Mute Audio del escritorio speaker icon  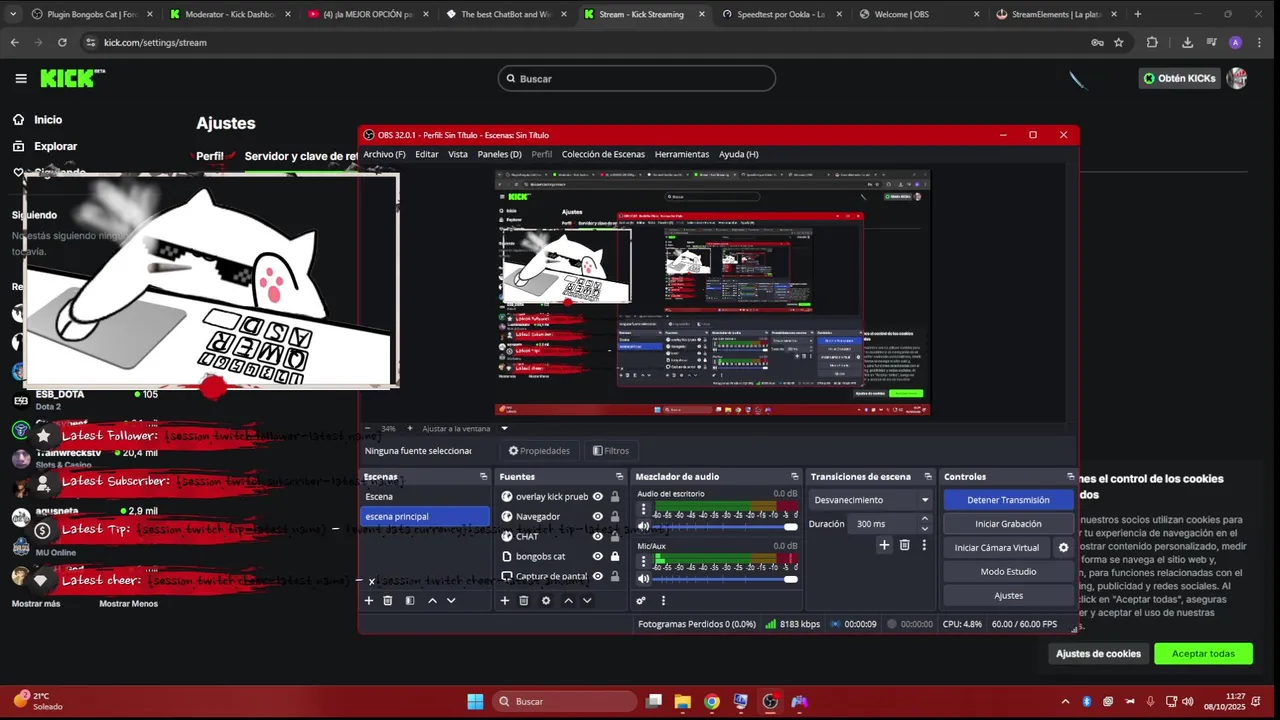(x=643, y=526)
